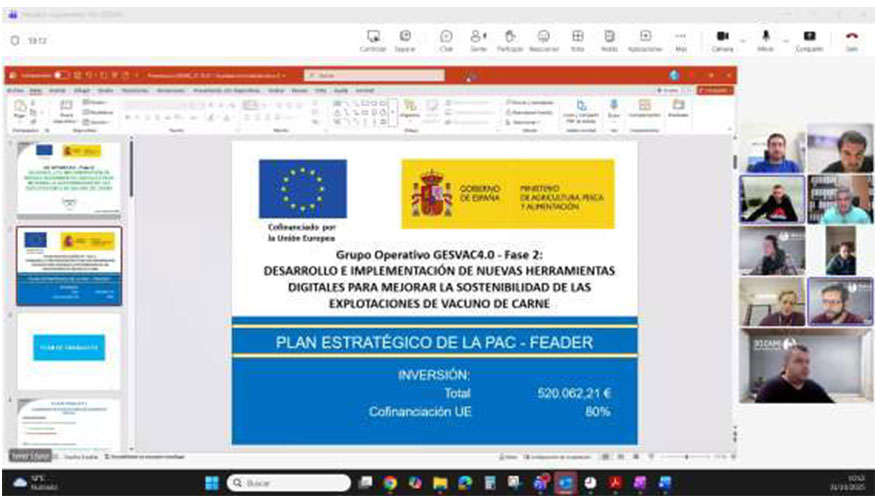Toggle the Micro (microphone) button

pyautogui.click(x=766, y=41)
